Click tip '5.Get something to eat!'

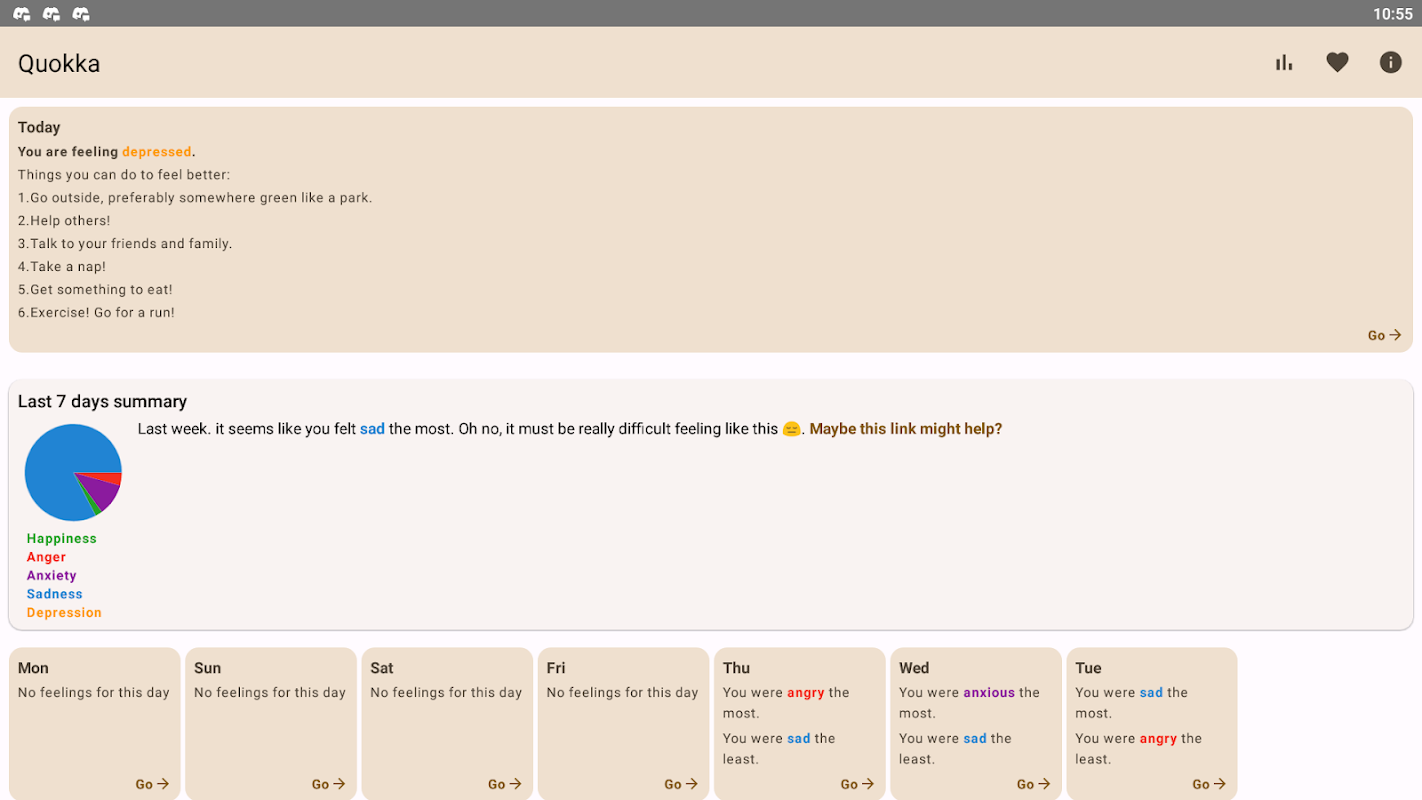[95, 290]
